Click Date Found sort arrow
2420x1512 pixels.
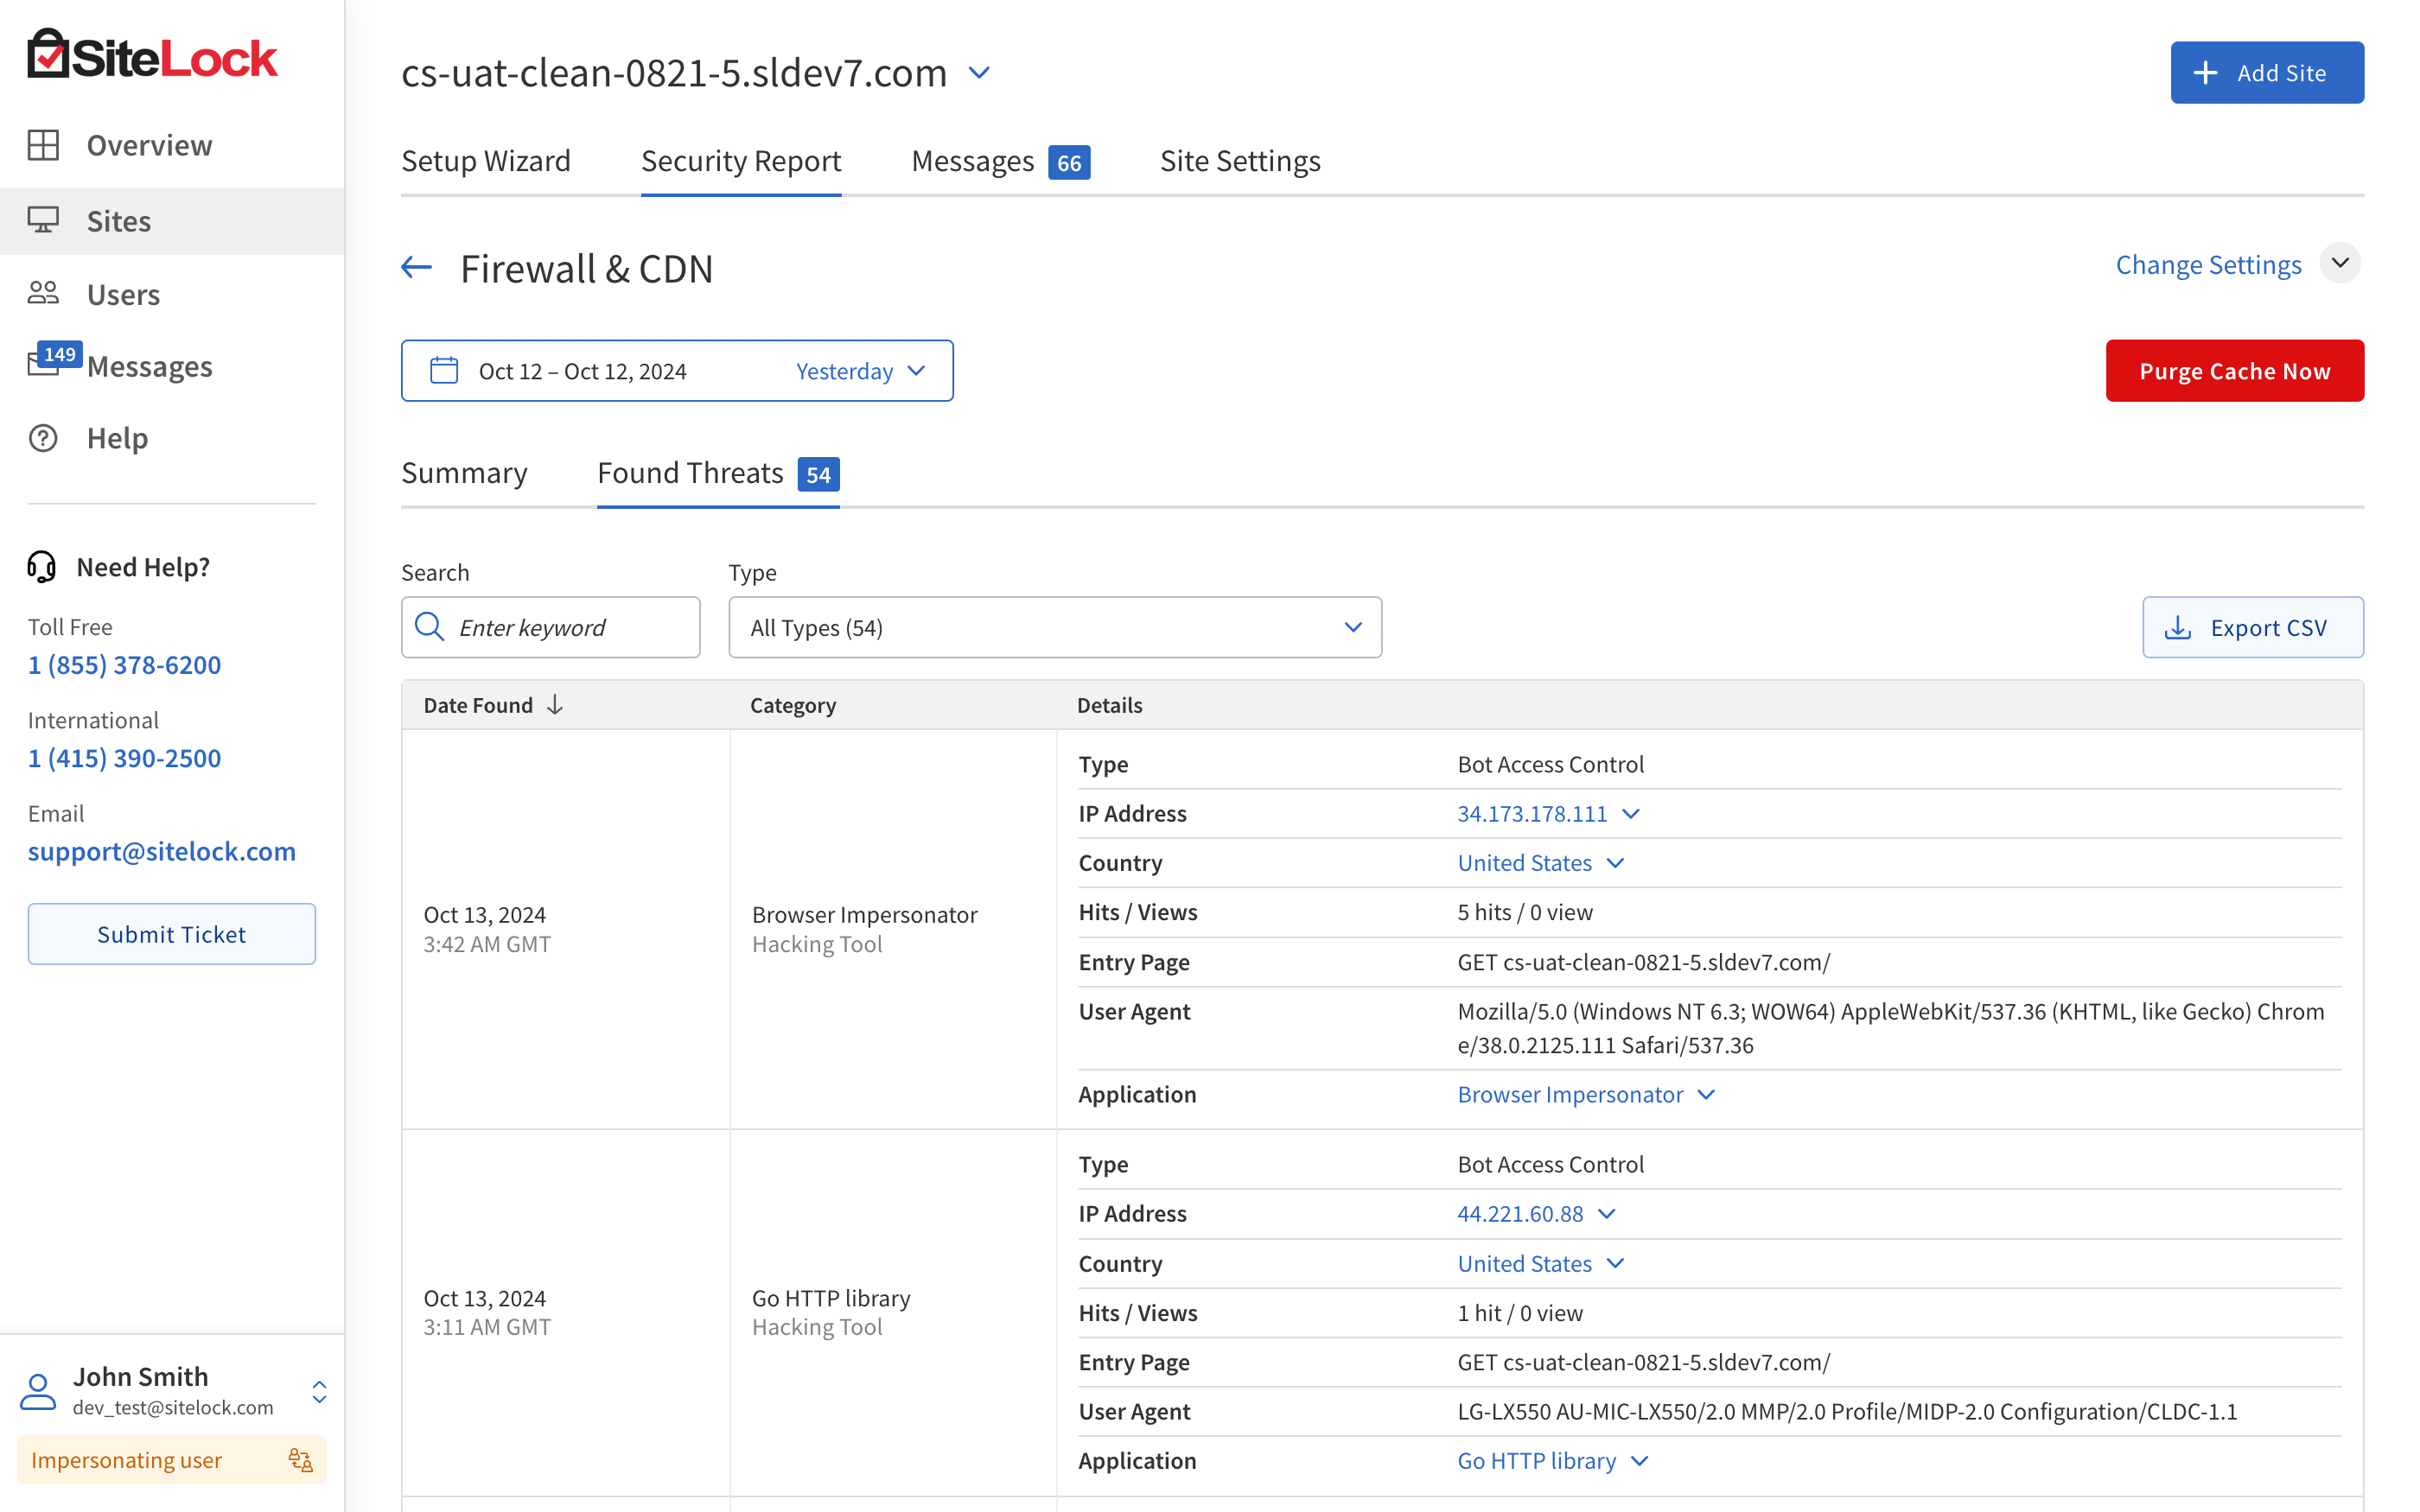point(556,705)
